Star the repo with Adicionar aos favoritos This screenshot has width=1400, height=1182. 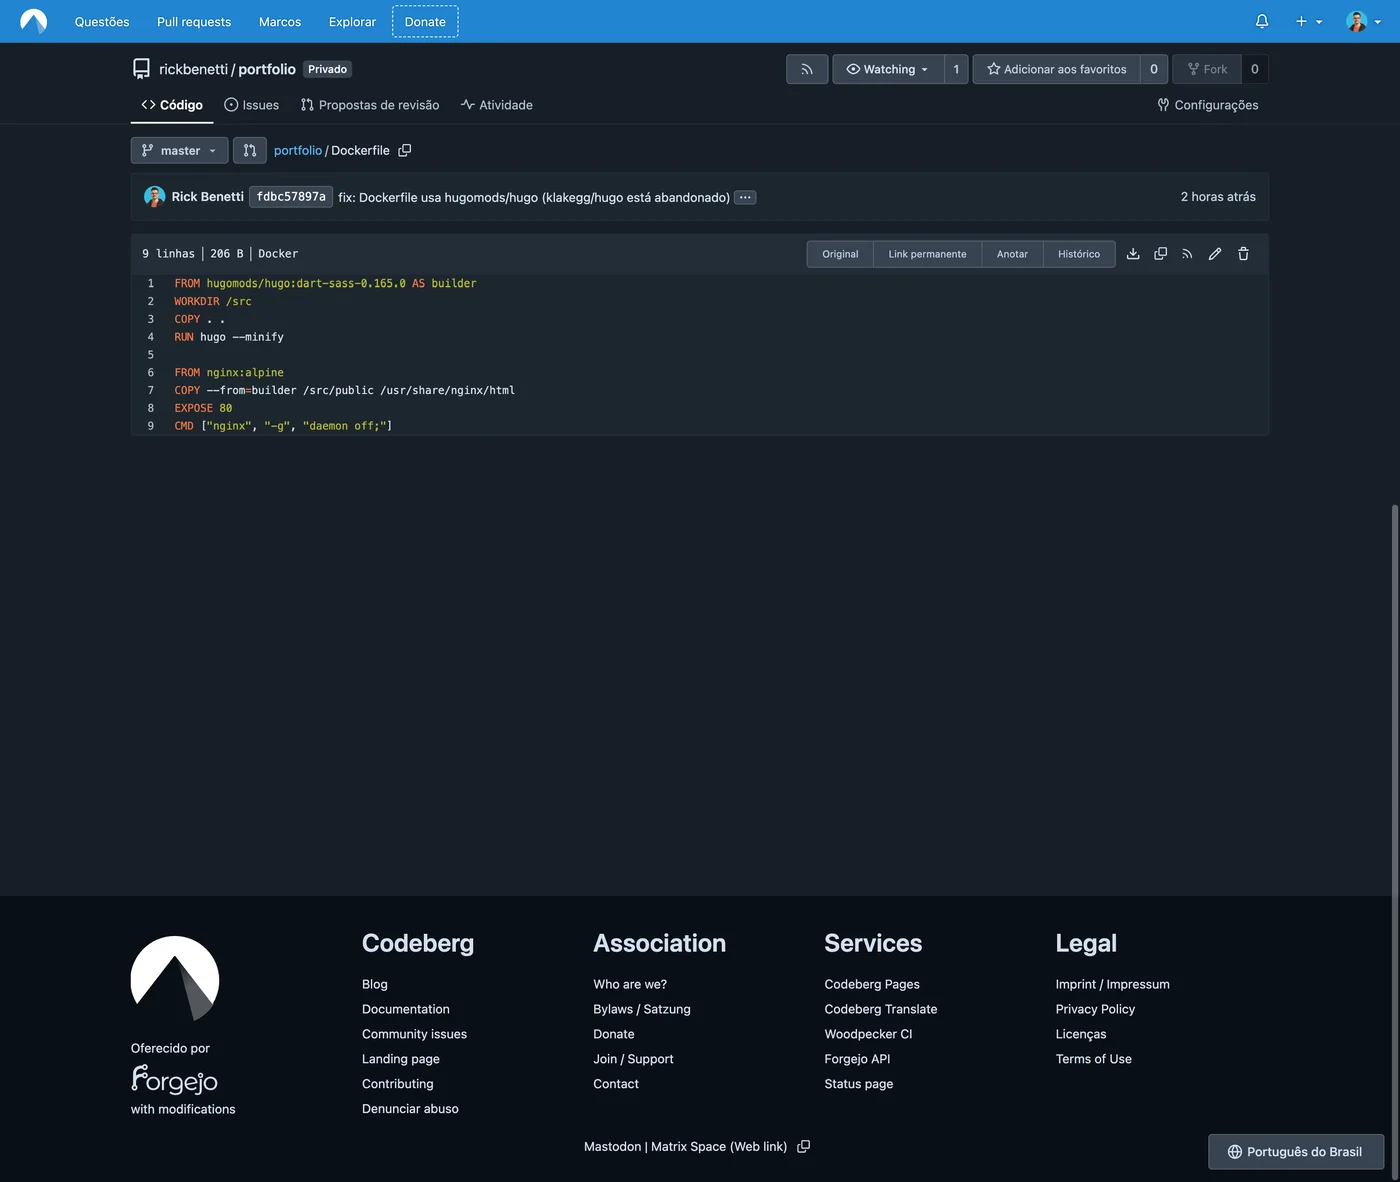pos(1056,69)
